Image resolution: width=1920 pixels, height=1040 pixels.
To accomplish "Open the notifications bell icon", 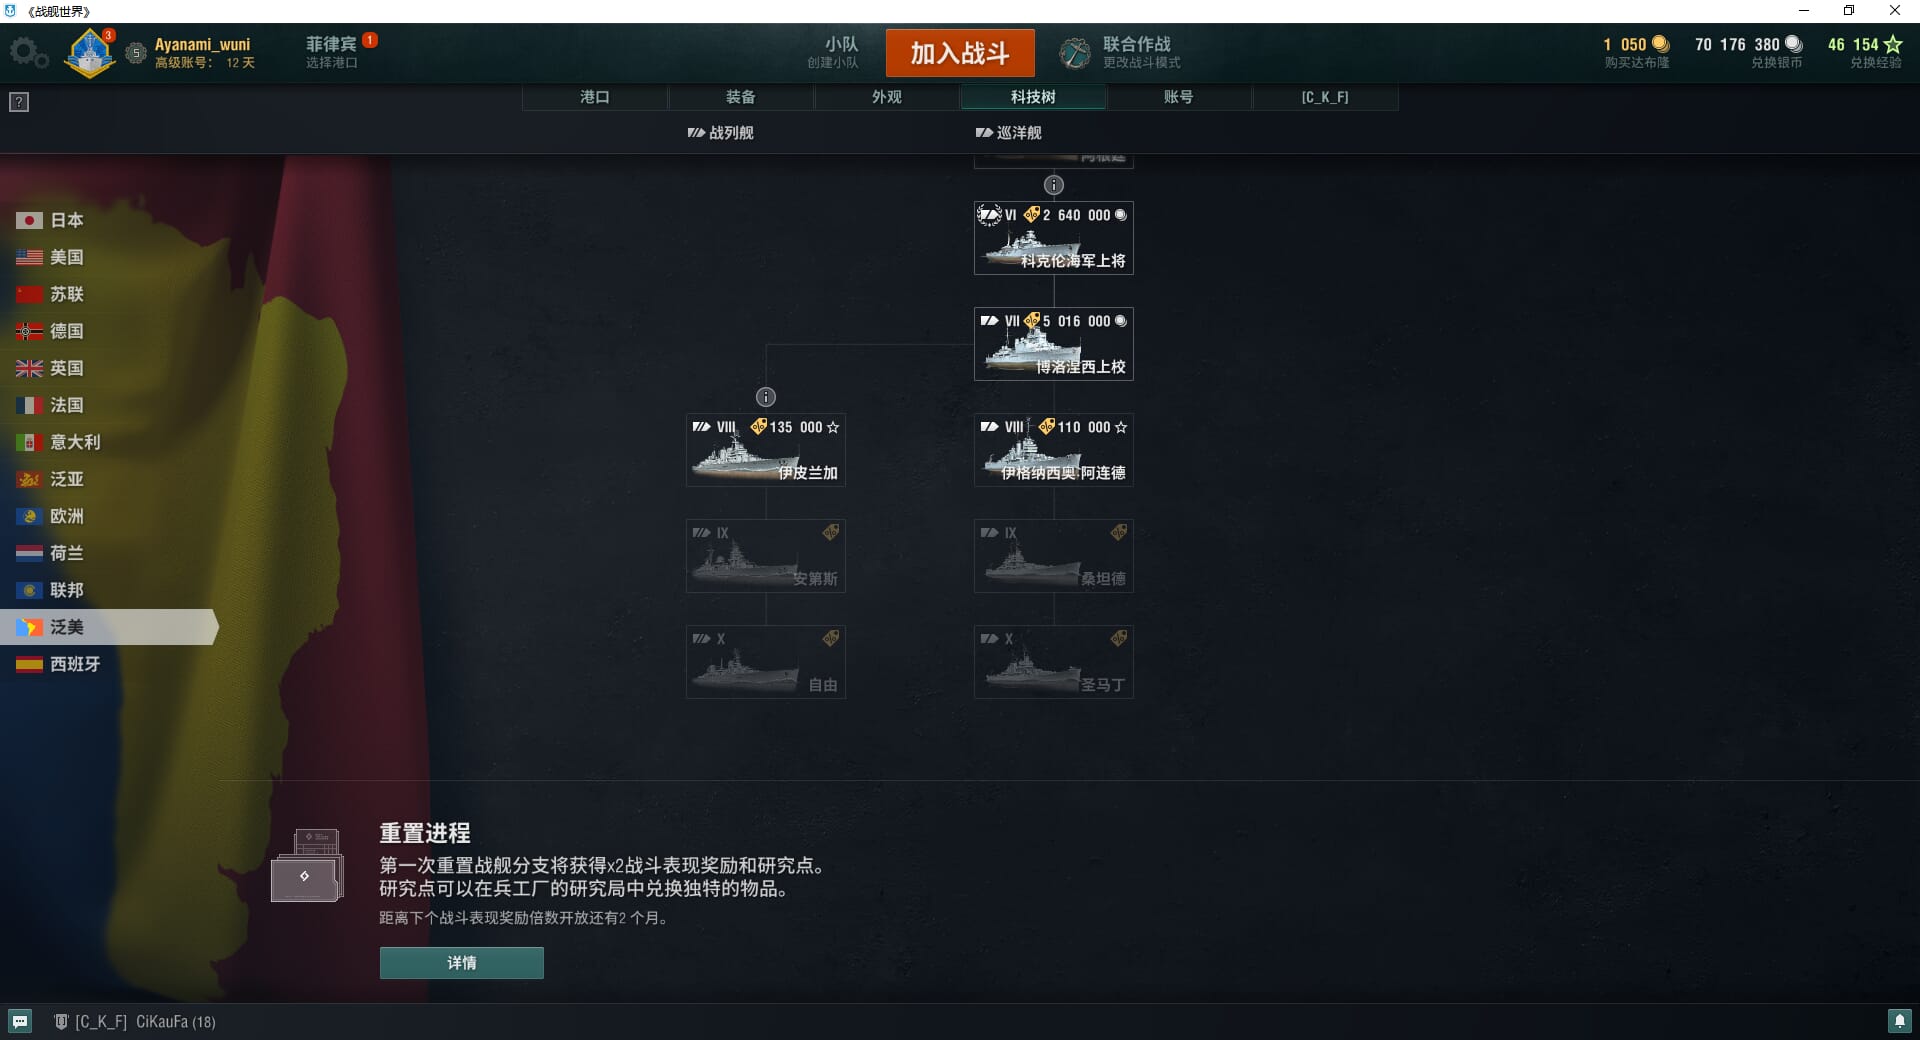I will tap(1899, 1021).
